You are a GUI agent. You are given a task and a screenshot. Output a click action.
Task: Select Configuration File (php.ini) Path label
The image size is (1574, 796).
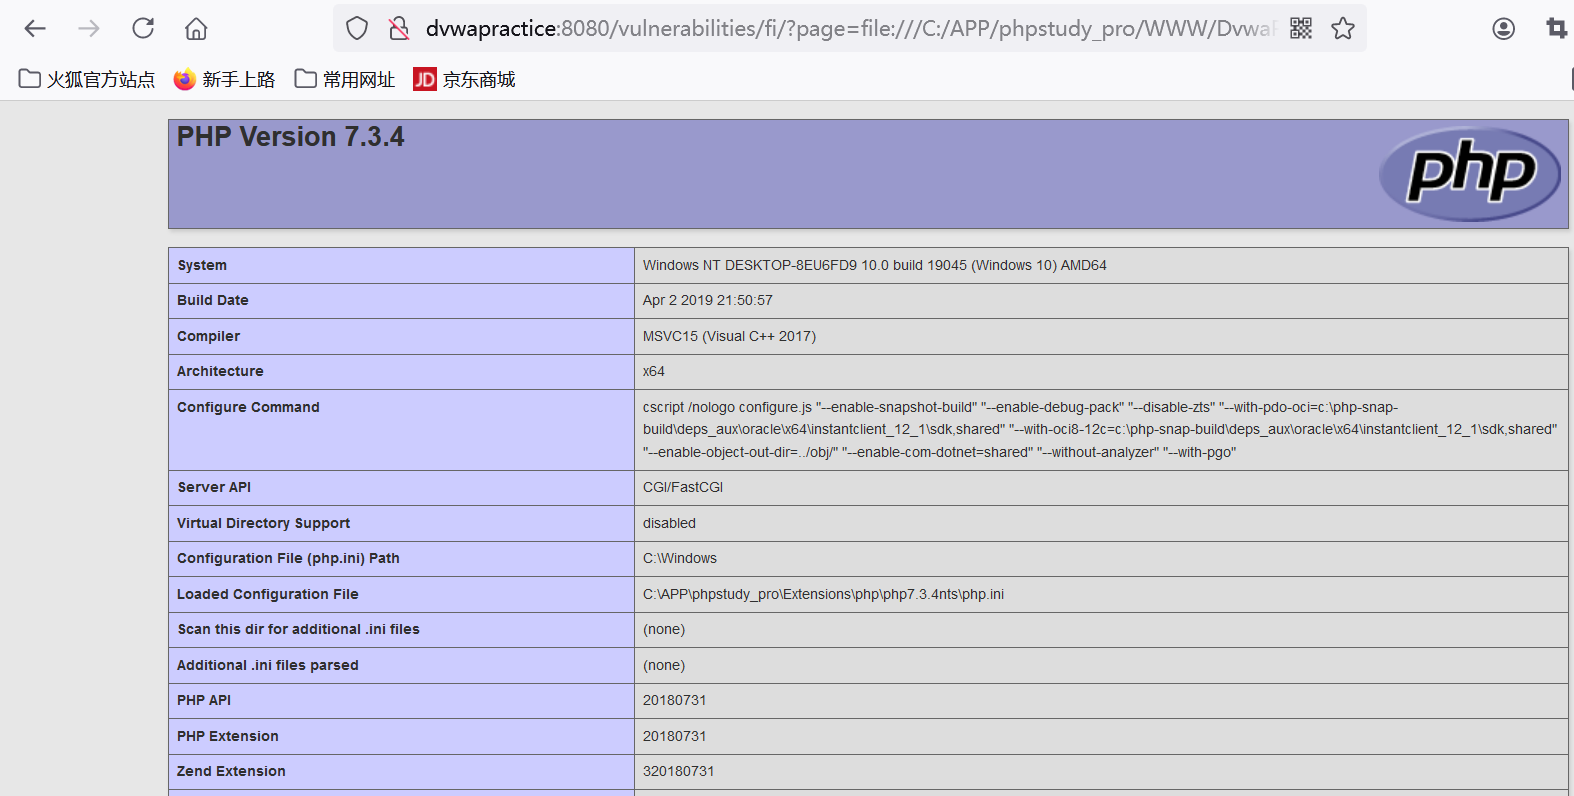pos(288,558)
